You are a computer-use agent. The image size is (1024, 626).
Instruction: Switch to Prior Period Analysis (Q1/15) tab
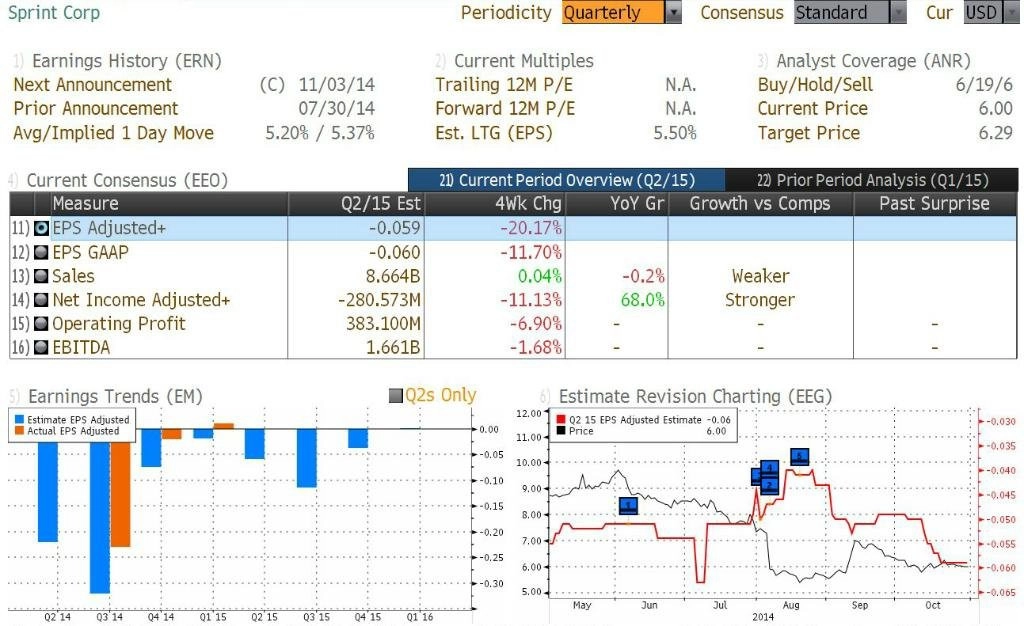[x=872, y=180]
